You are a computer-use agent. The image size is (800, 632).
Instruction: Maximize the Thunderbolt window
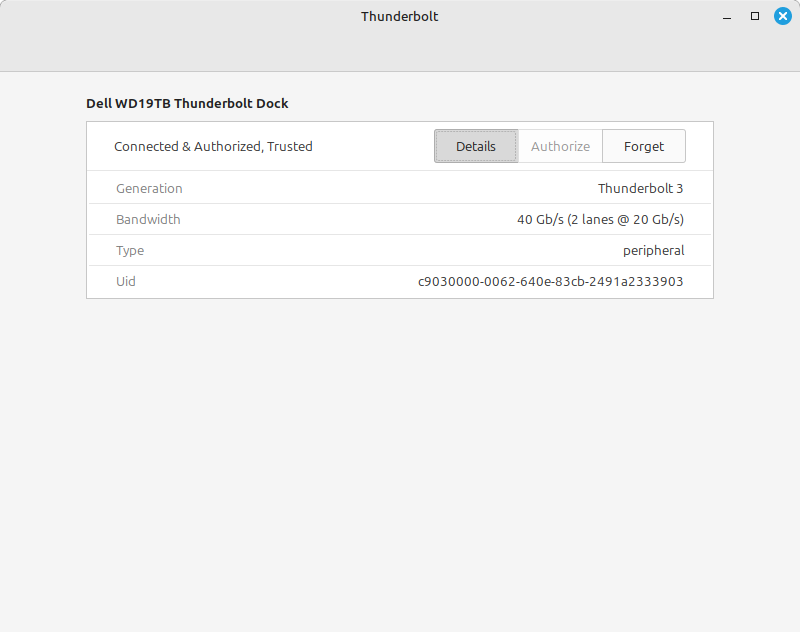click(x=755, y=16)
